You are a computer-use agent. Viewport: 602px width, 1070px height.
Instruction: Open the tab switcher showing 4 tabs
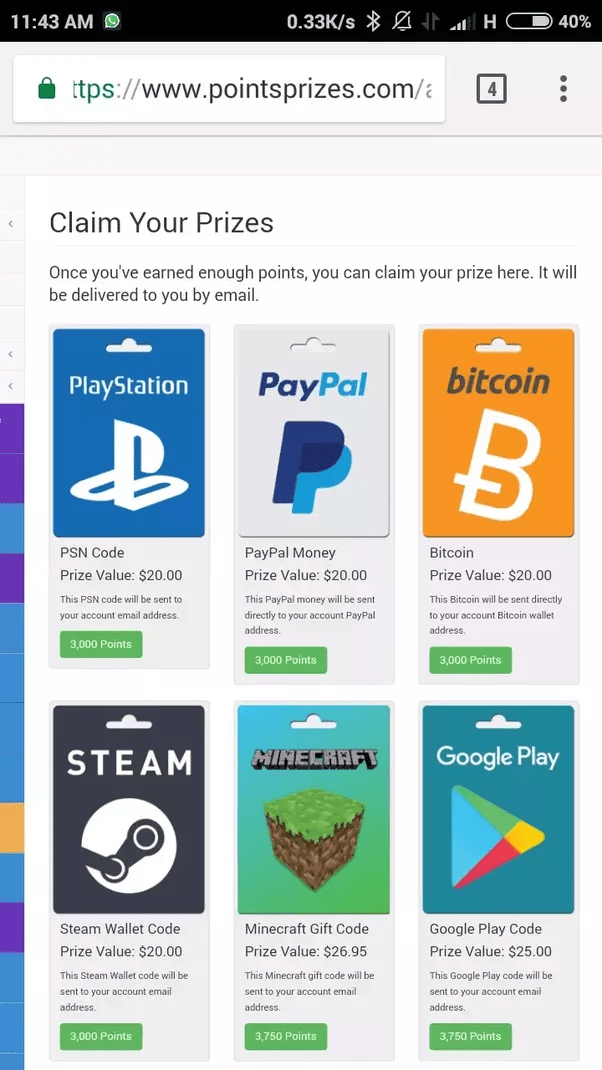(491, 88)
